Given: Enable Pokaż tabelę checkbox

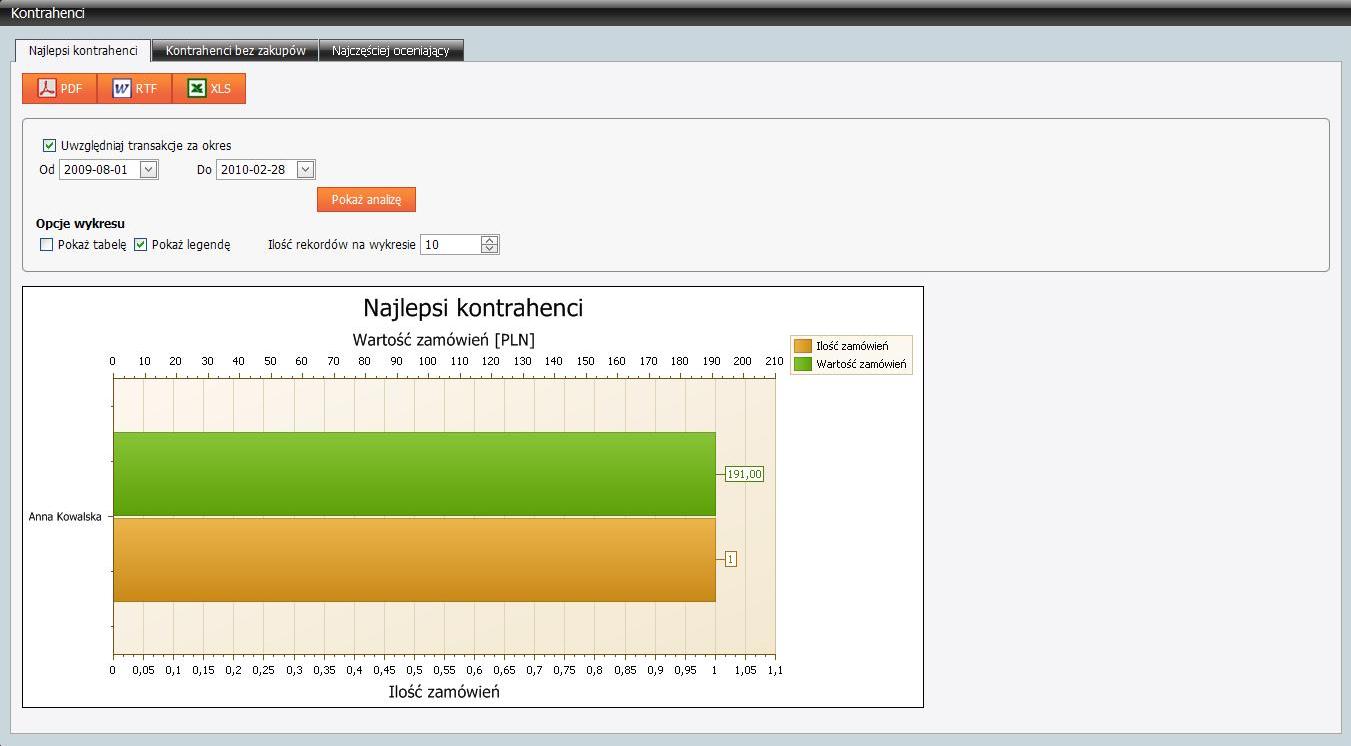Looking at the screenshot, I should 46,244.
